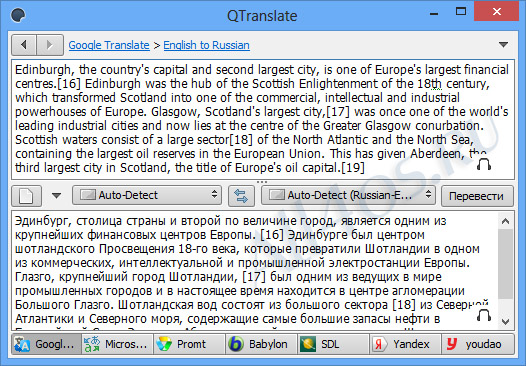
Task: Select the Google translation service tab
Action: (x=46, y=344)
